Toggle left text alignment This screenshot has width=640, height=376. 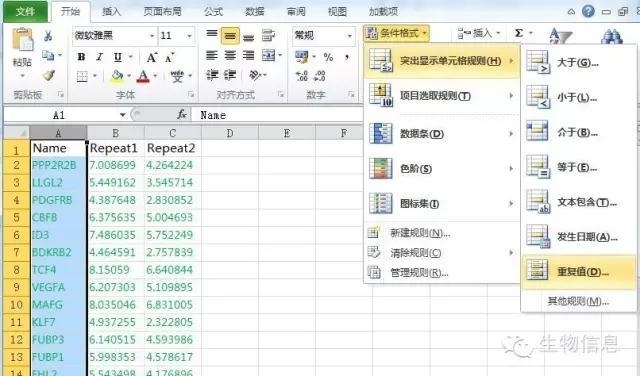(211, 55)
